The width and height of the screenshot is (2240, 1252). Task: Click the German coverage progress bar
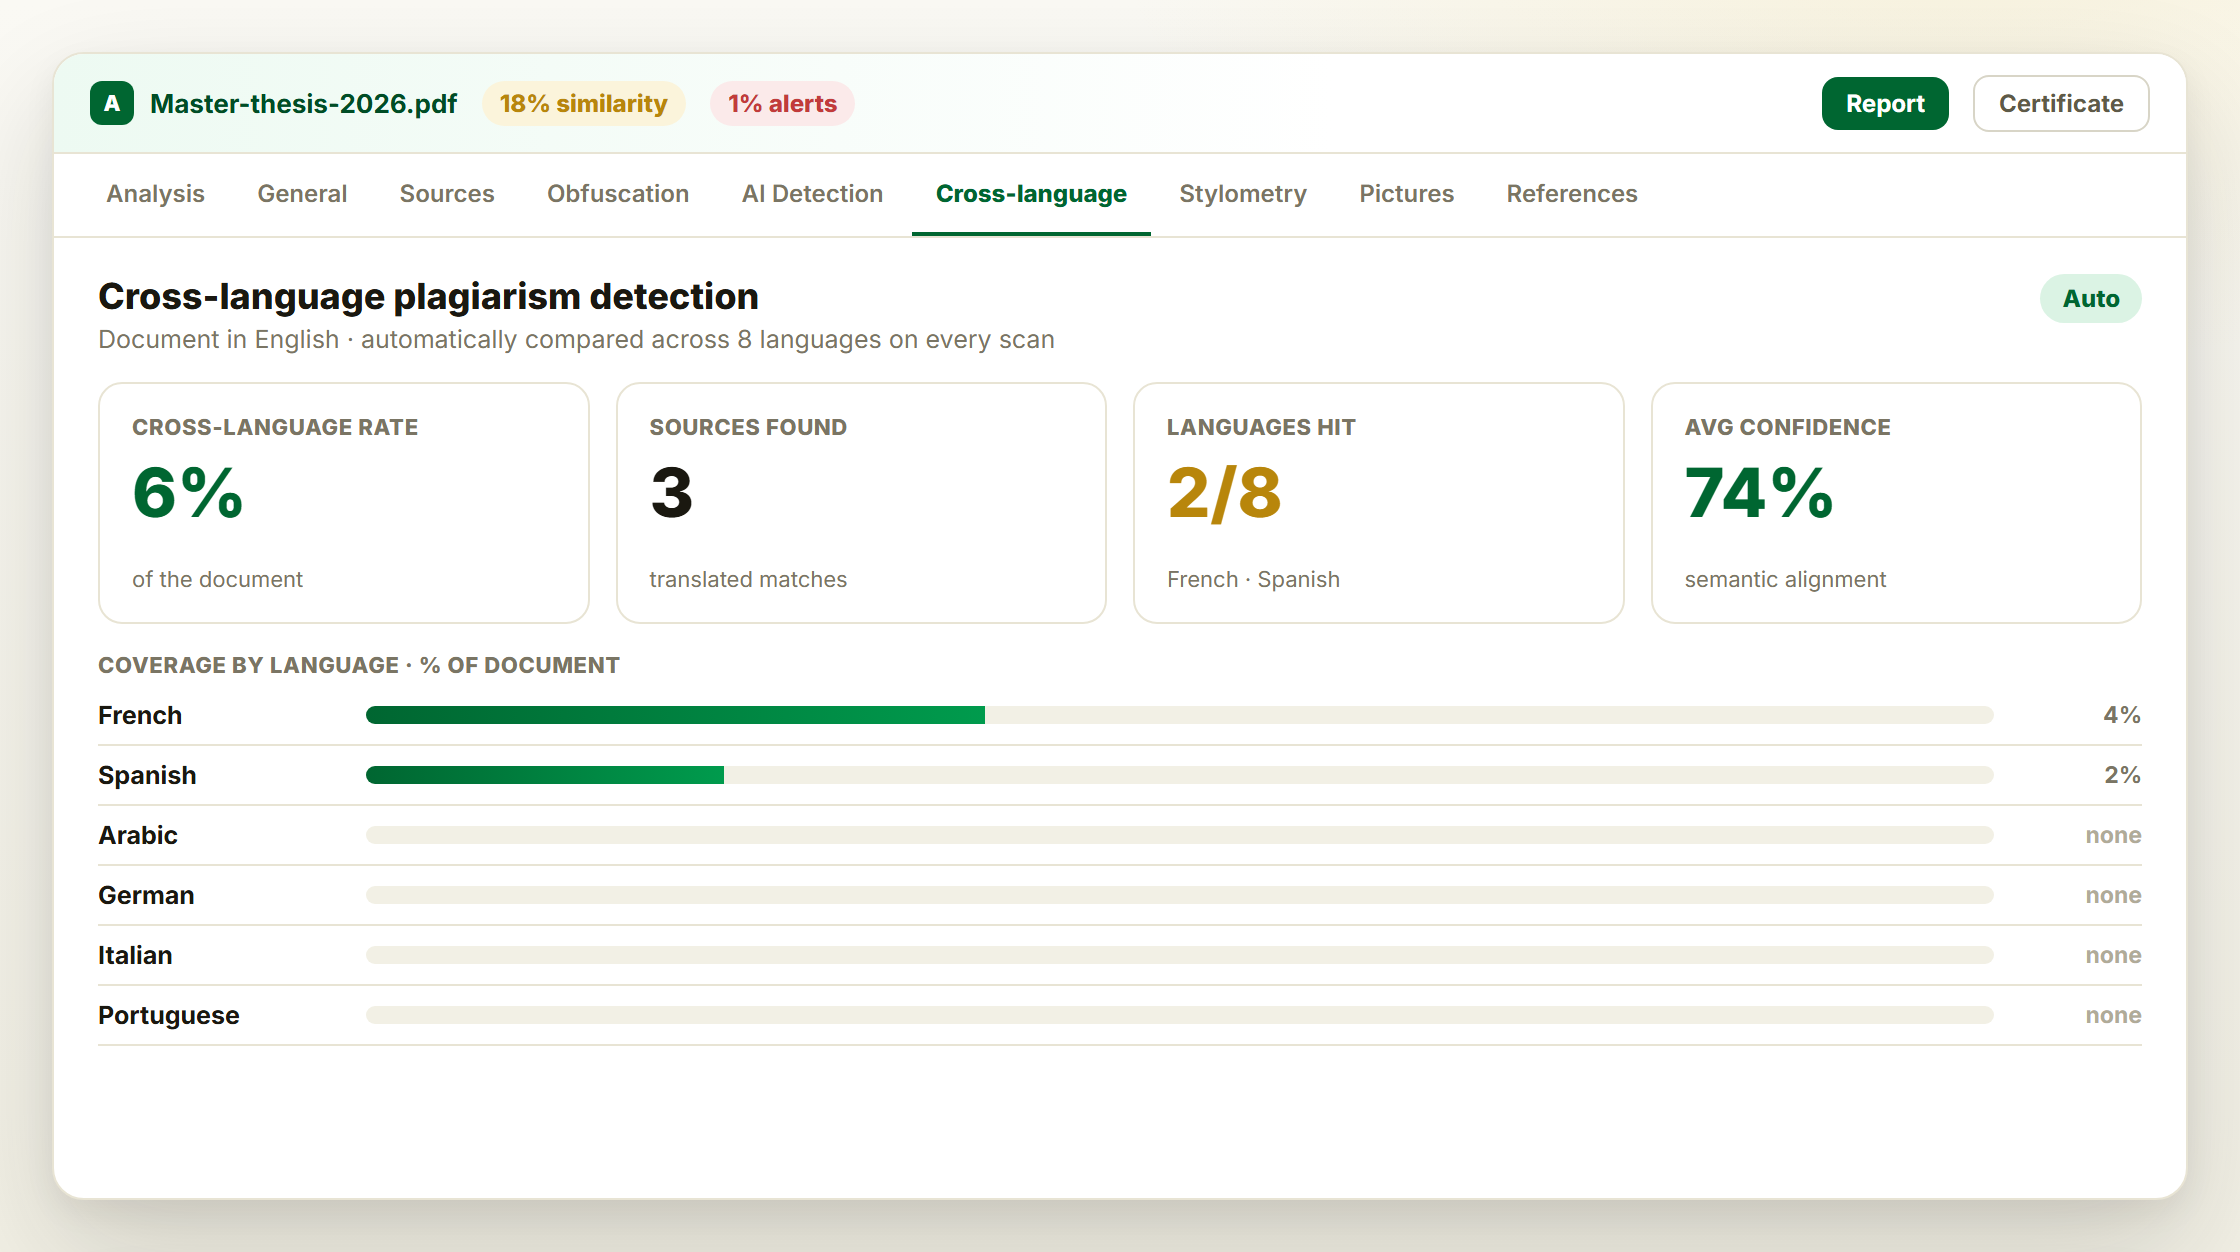pyautogui.click(x=1180, y=895)
